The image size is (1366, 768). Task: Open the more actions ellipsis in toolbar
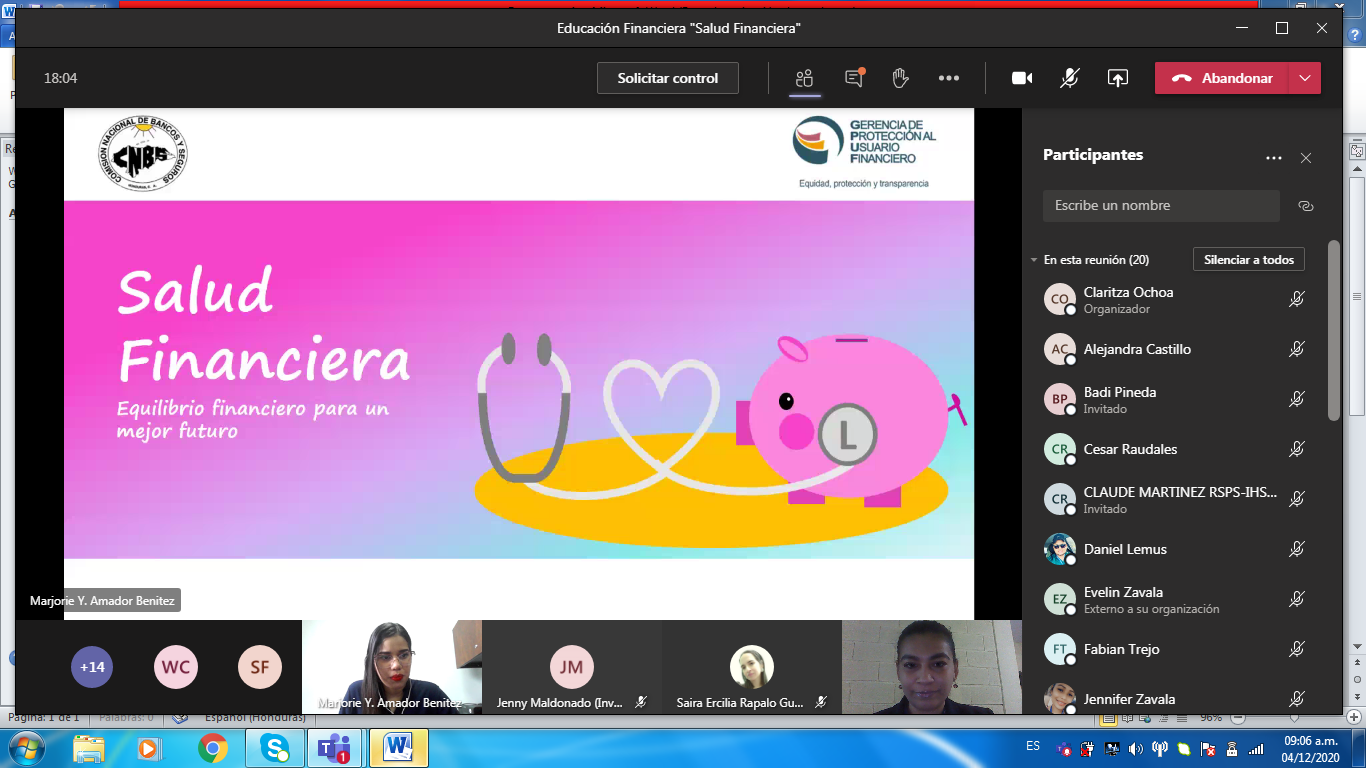949,78
